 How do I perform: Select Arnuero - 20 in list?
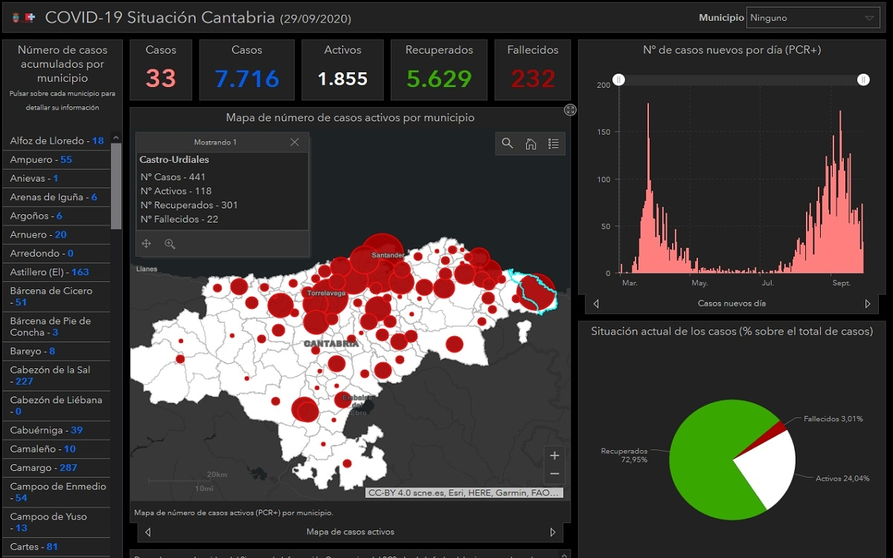[56, 235]
